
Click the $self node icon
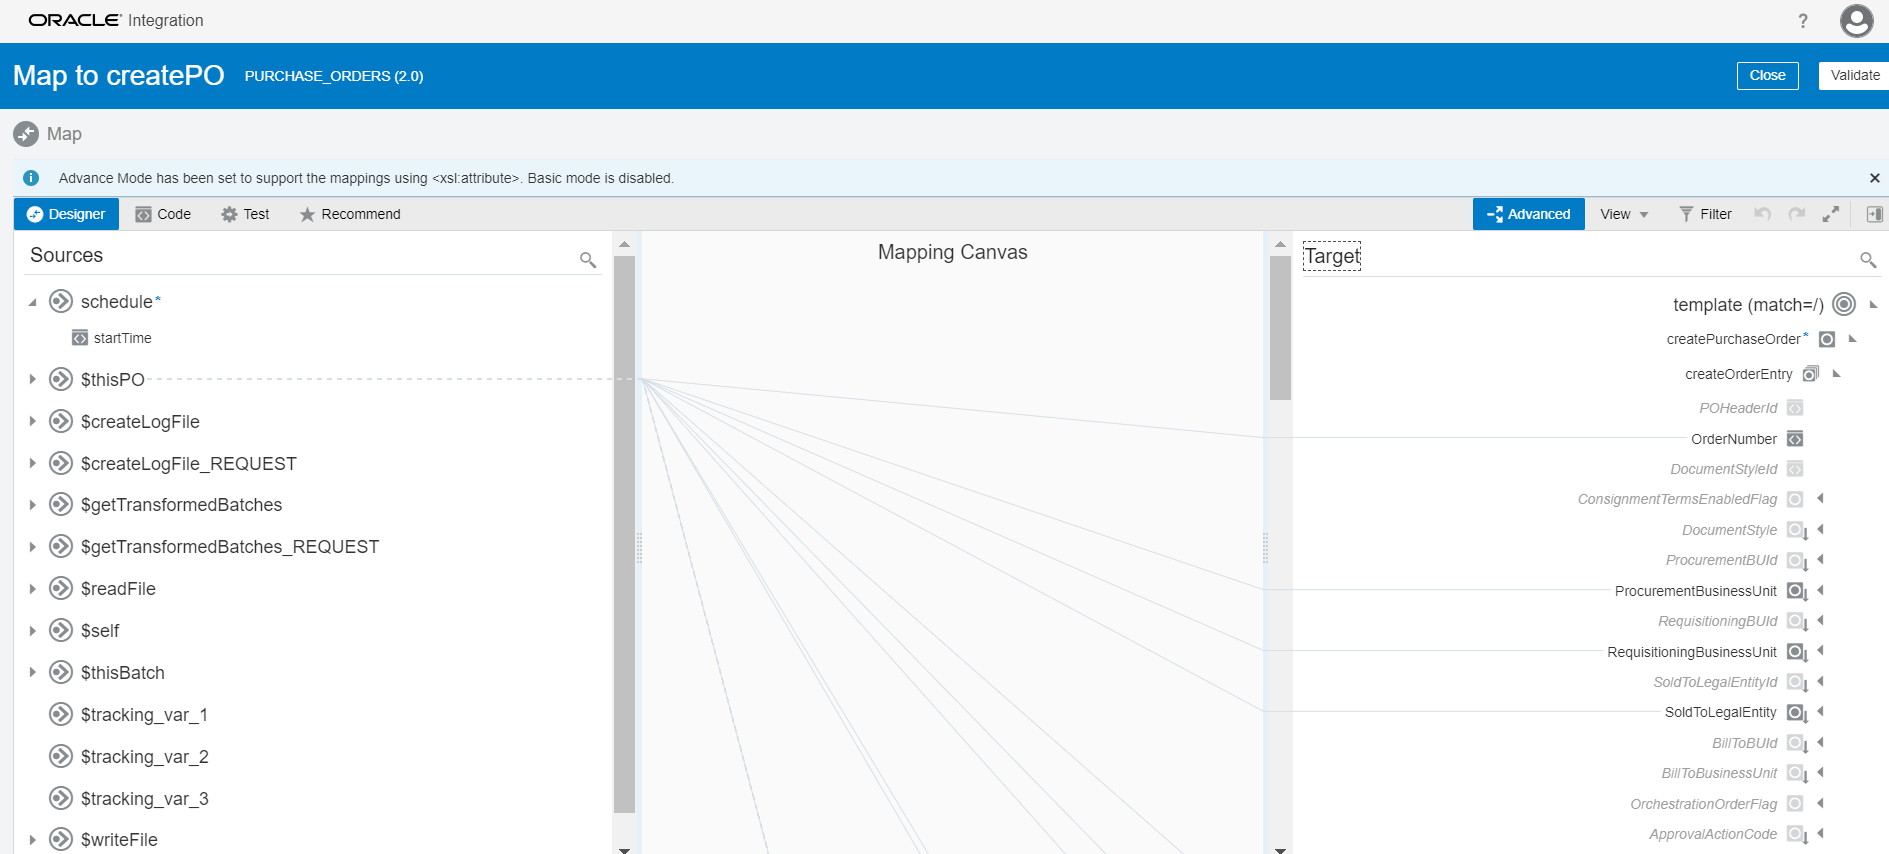click(x=61, y=630)
